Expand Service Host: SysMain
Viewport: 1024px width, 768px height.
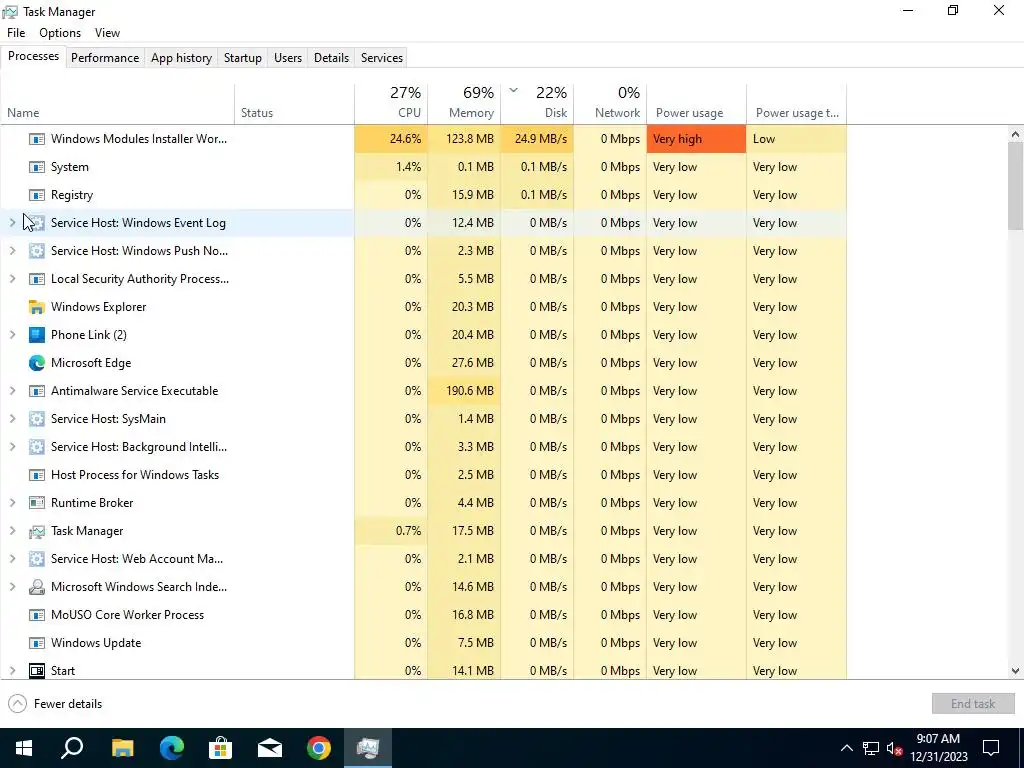(12, 419)
